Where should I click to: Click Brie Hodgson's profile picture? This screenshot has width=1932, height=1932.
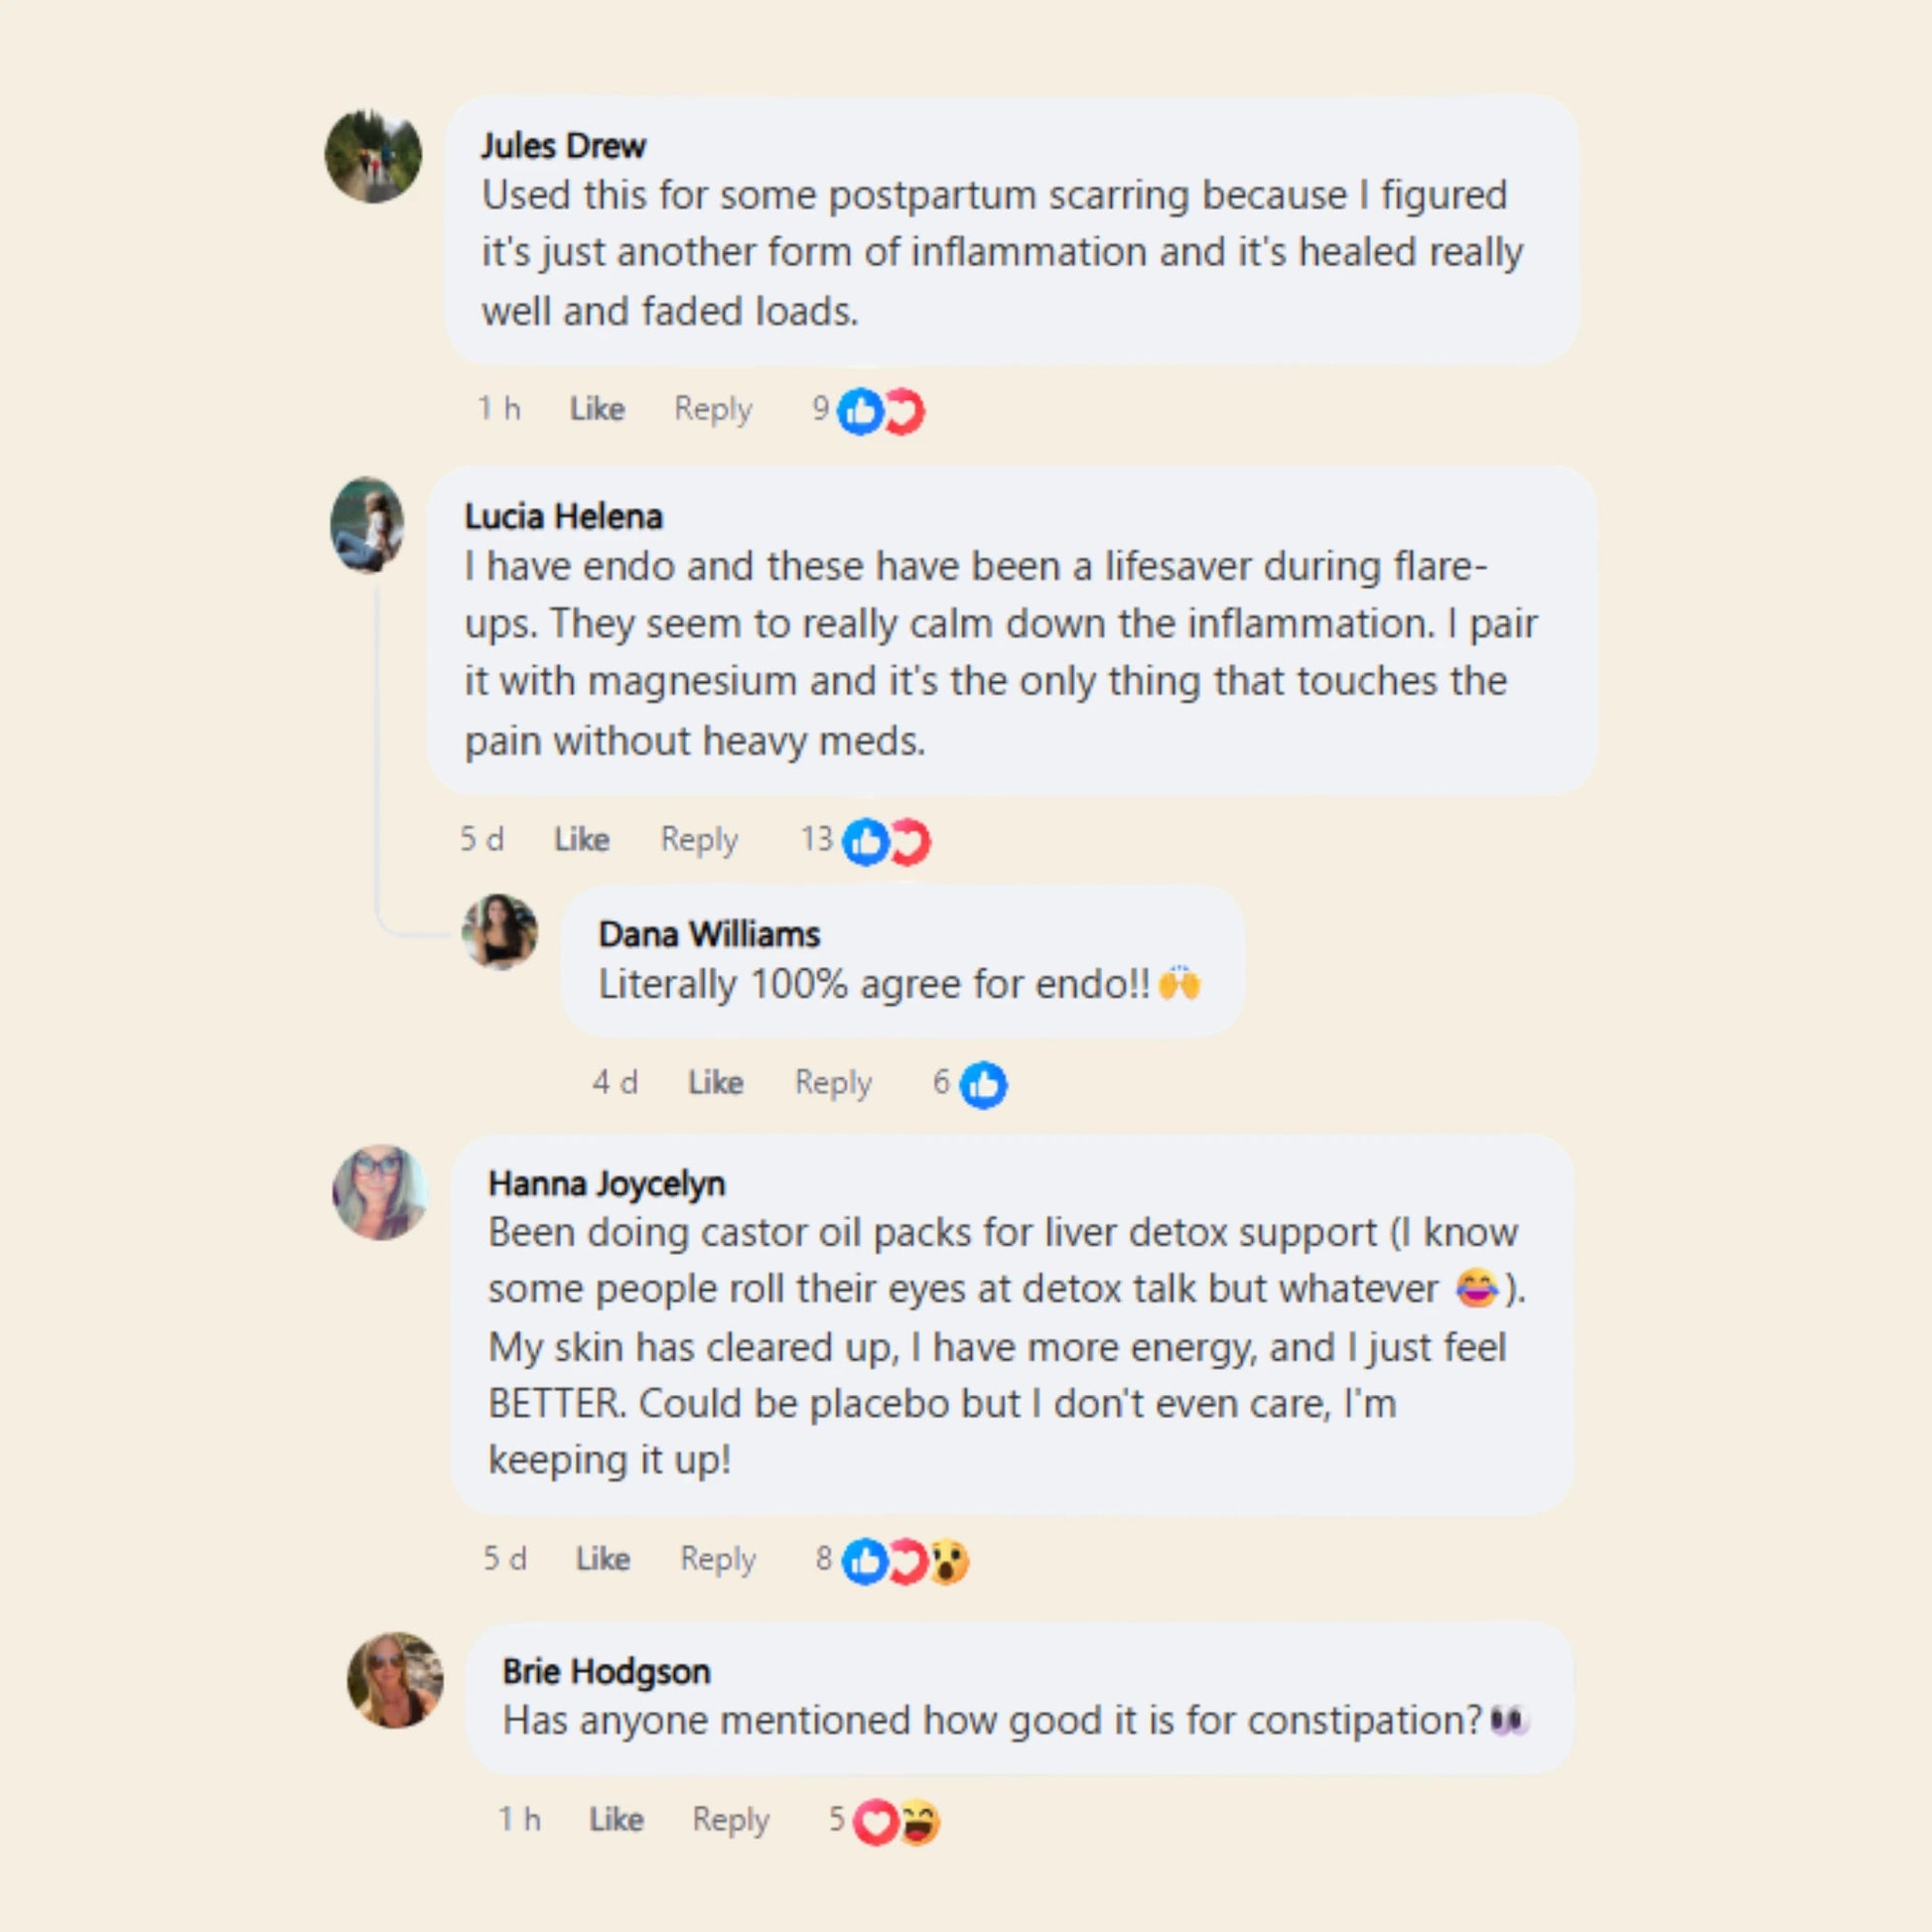pyautogui.click(x=394, y=1681)
